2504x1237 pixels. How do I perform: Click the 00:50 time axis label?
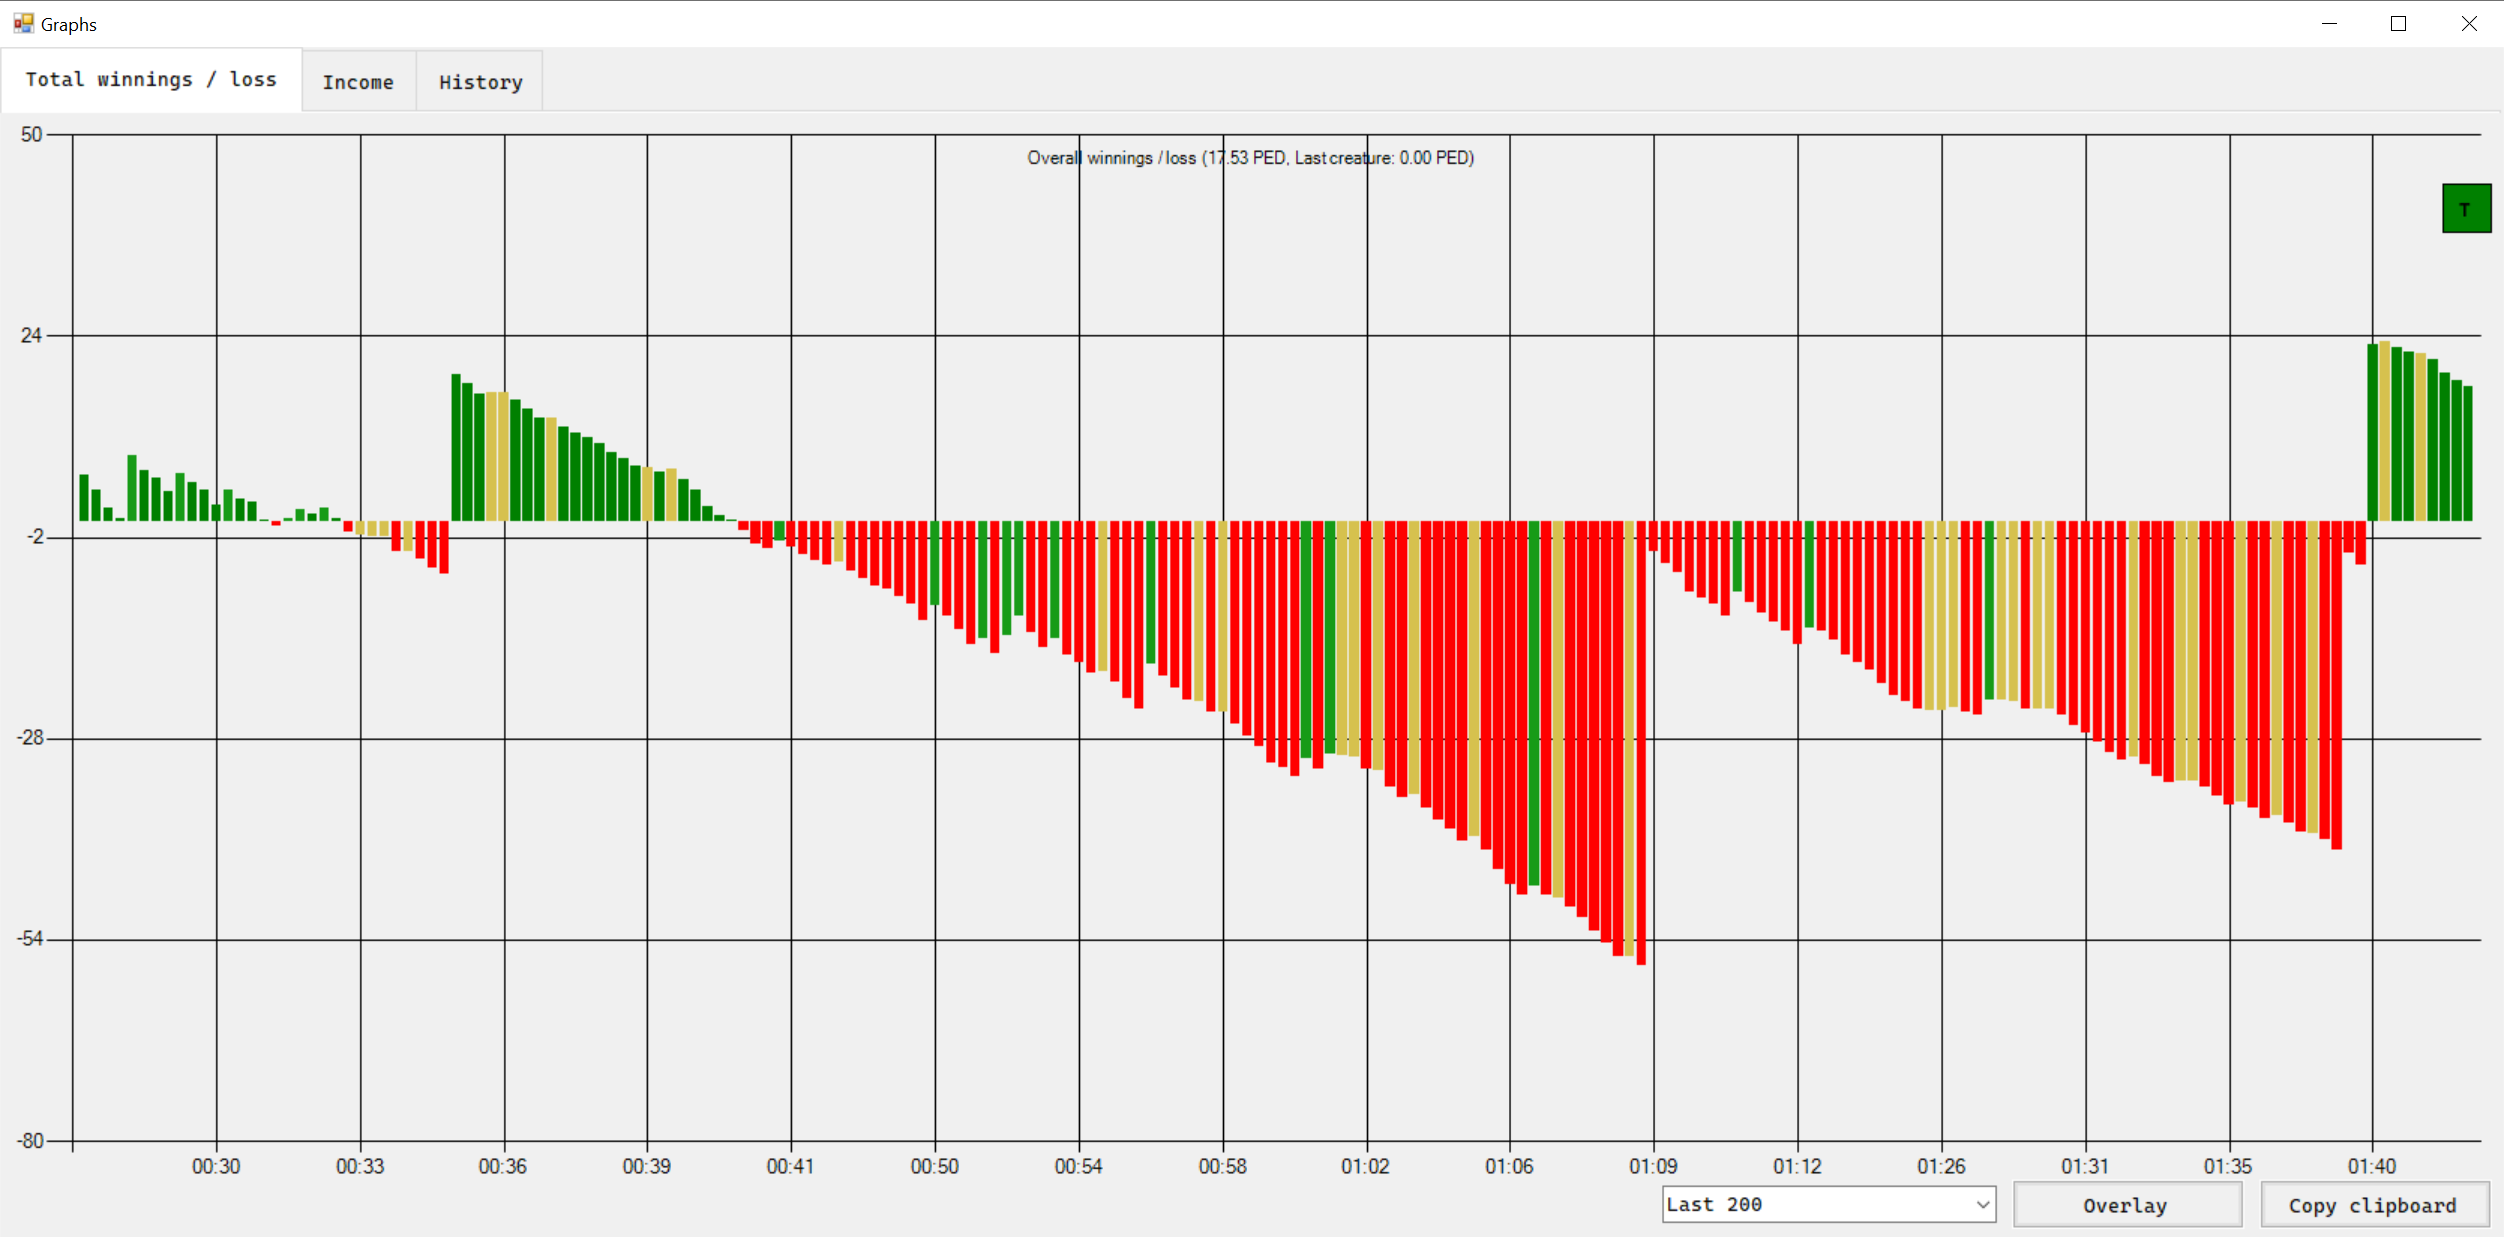(934, 1166)
